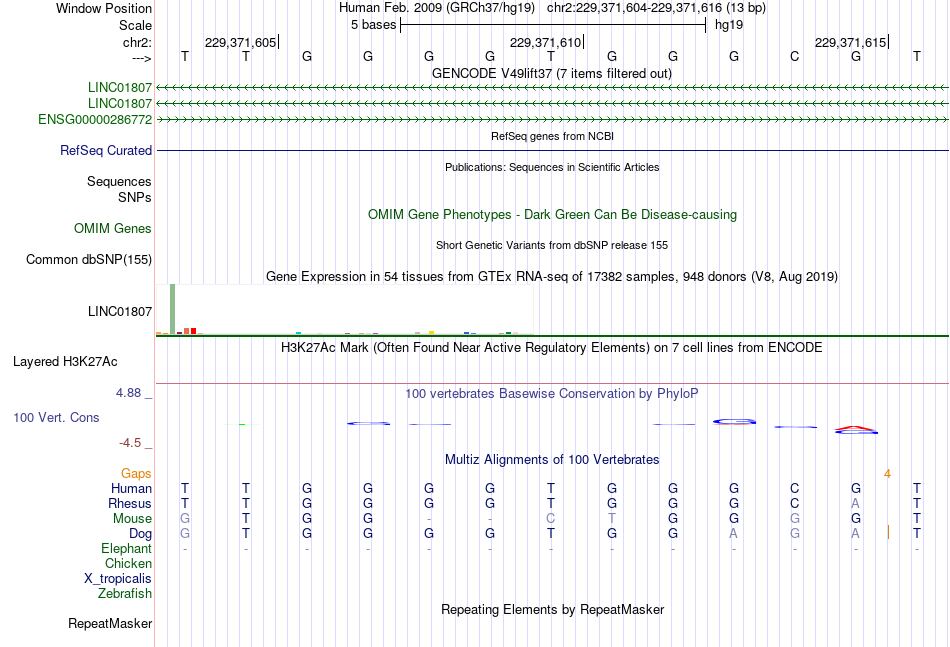Open 100 vertebrates Basewise Conservation by PhyloP title
Viewport: 950px width, 647px height.
[552, 394]
